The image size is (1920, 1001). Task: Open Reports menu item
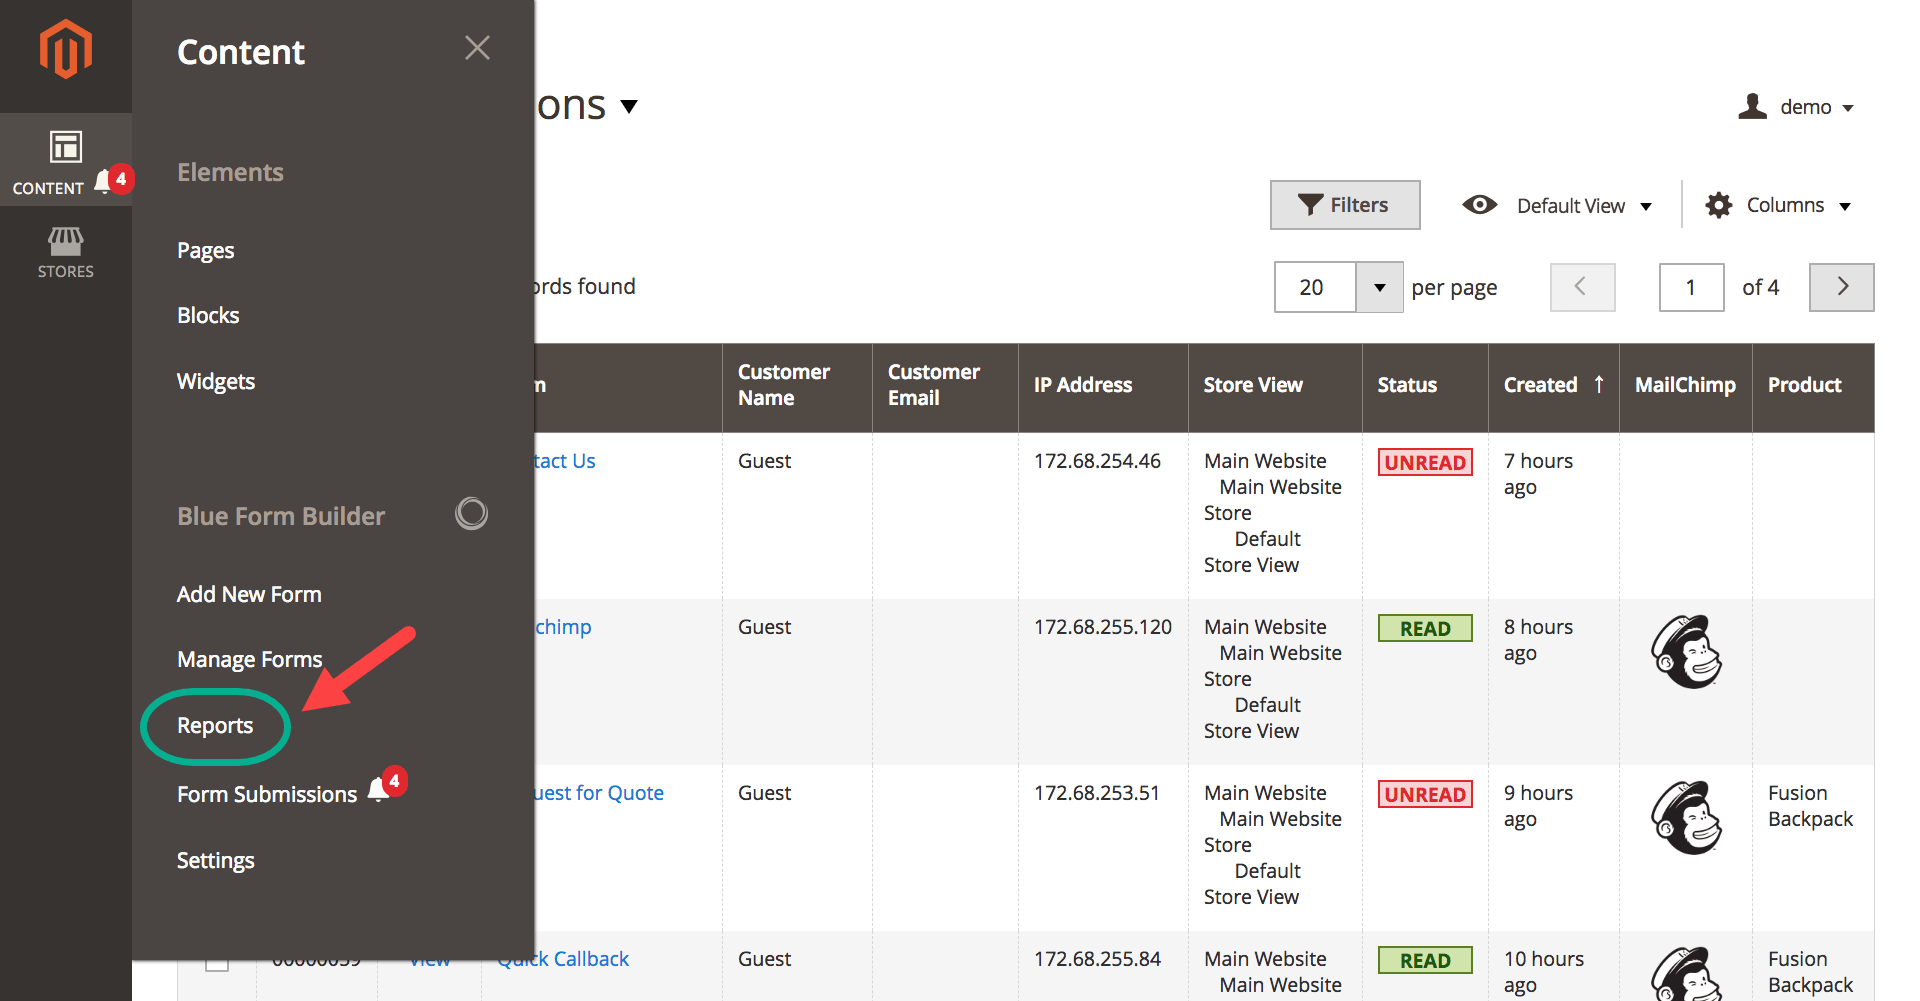click(215, 725)
